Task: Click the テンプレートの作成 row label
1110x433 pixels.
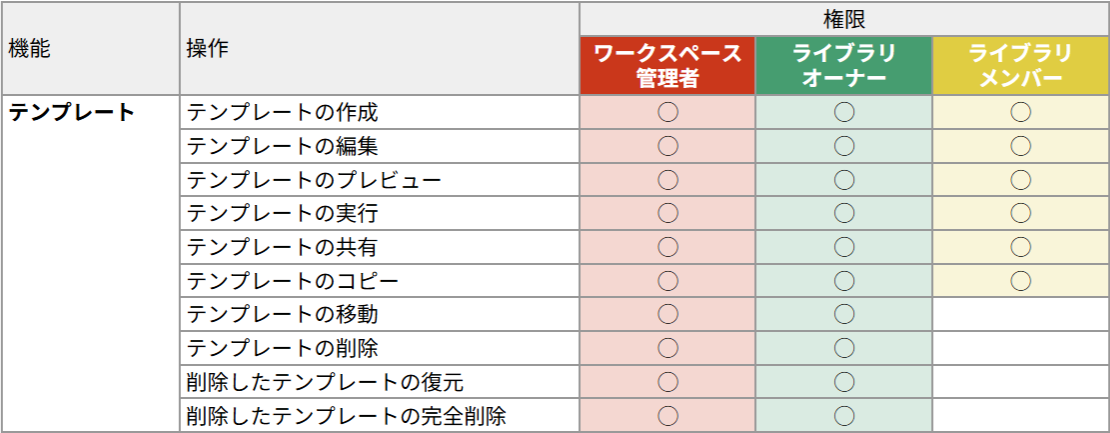Action: pyautogui.click(x=283, y=112)
